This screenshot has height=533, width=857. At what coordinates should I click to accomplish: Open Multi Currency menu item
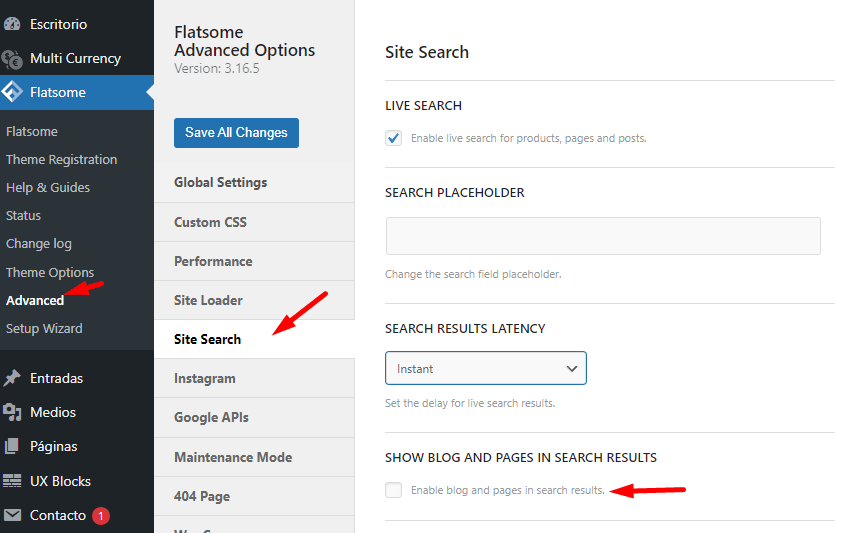pos(77,58)
